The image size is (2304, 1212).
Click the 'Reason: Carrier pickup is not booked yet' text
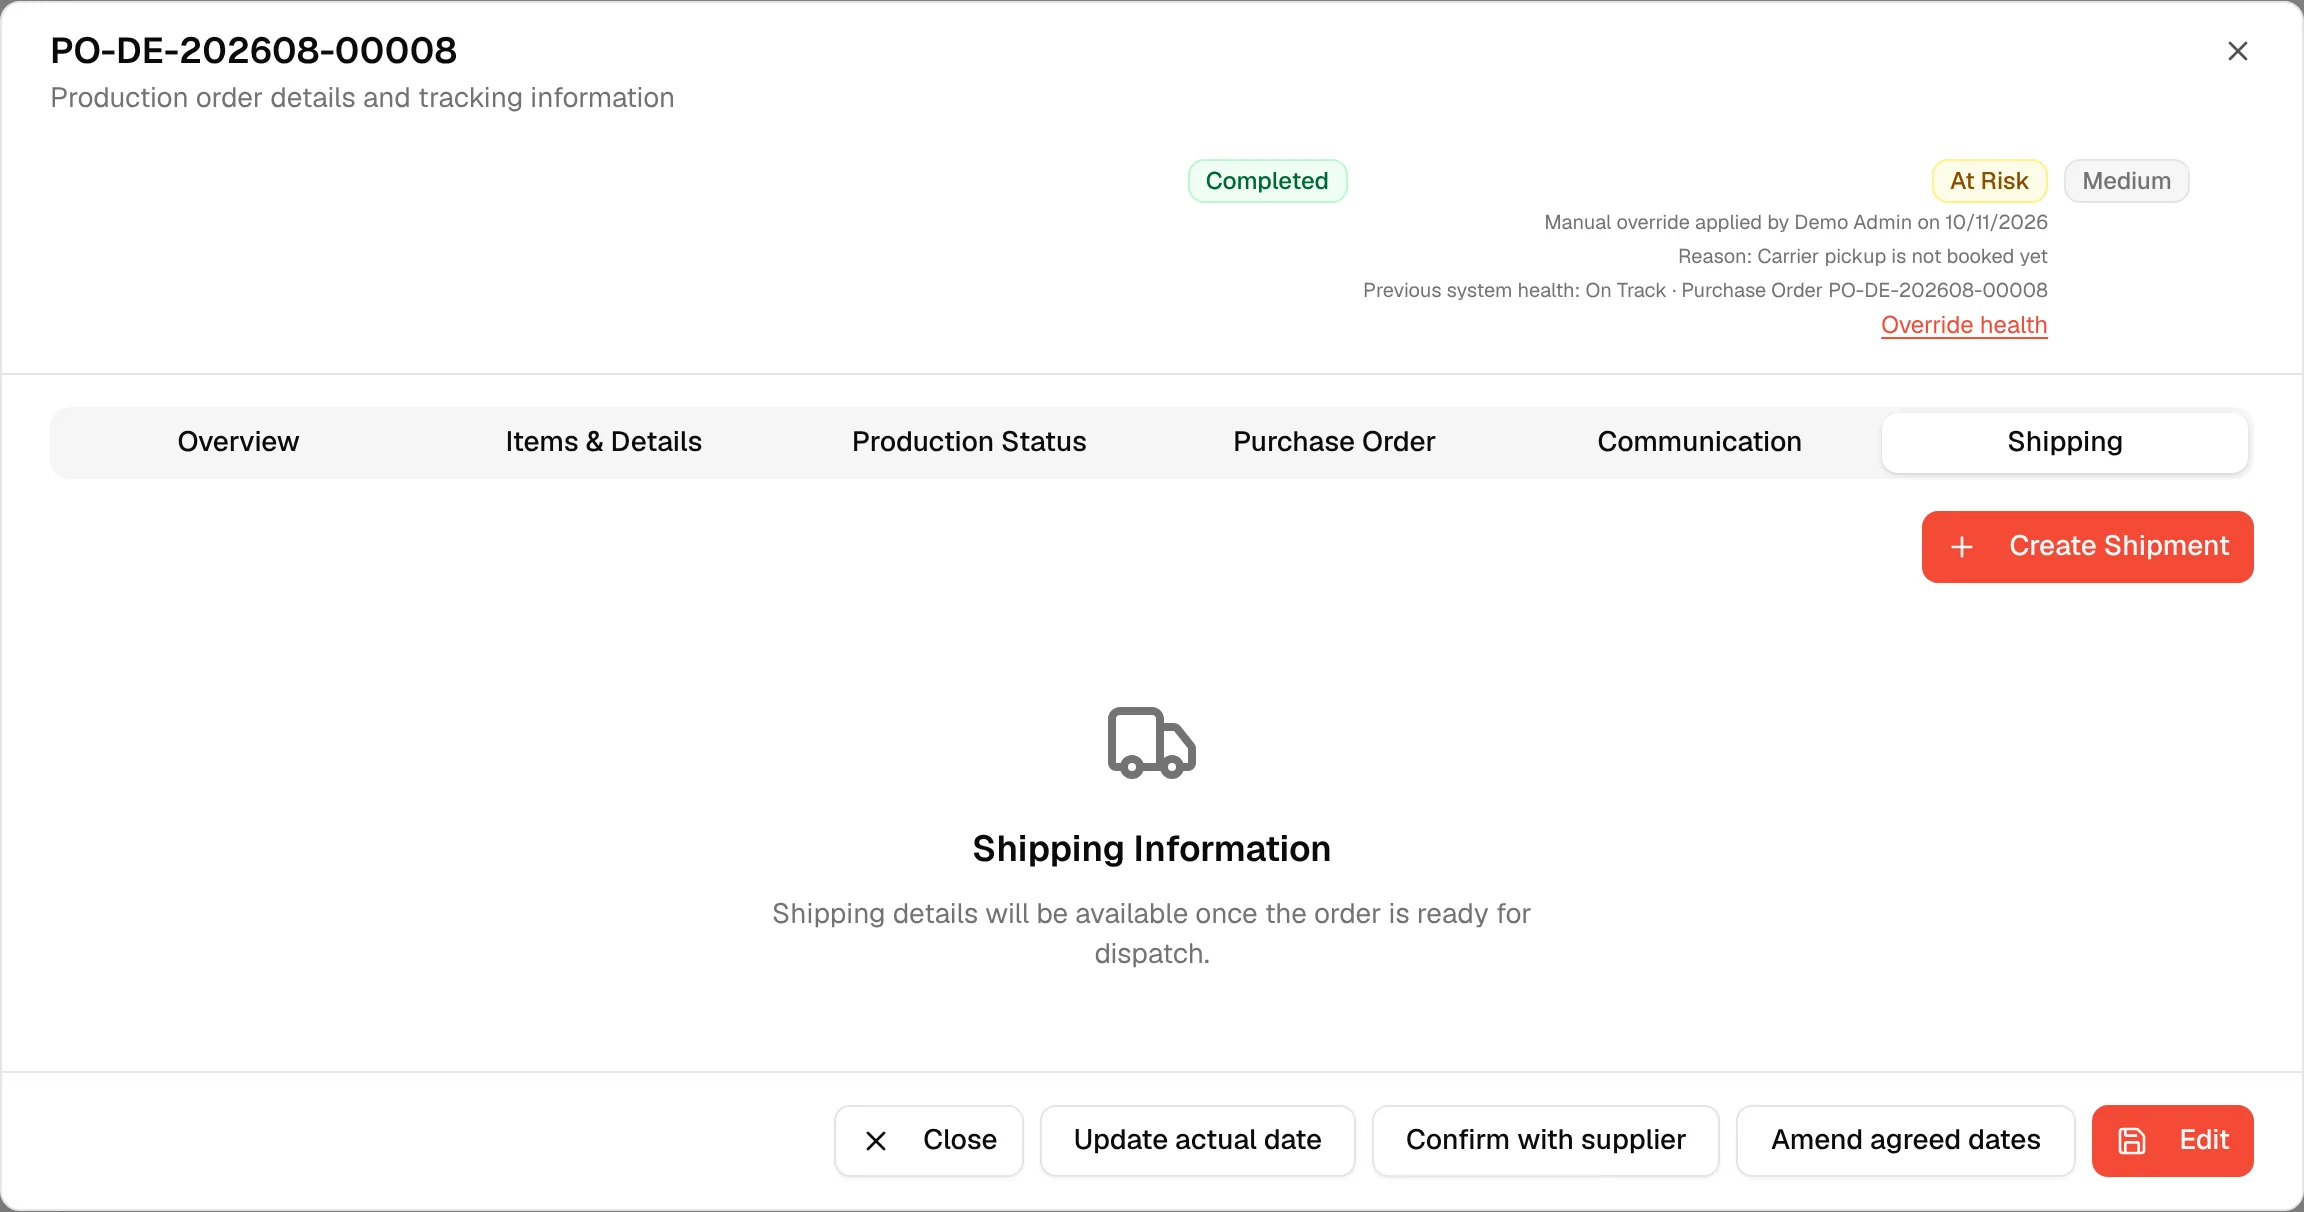pos(1862,256)
